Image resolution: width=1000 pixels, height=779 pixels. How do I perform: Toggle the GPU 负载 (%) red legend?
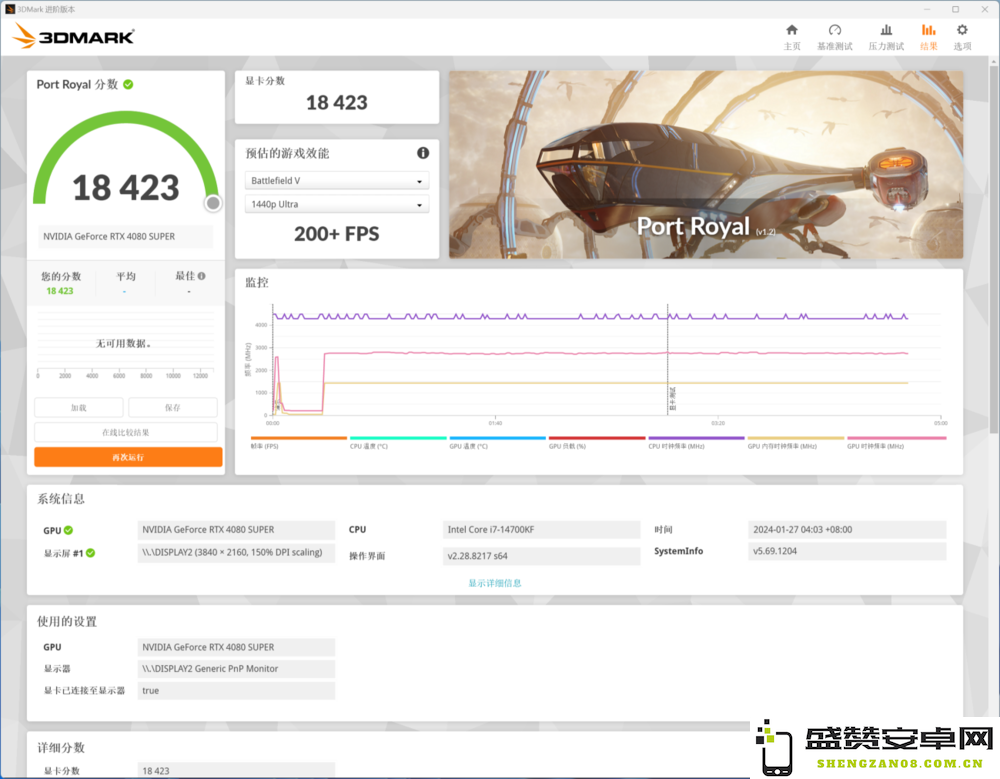click(x=597, y=442)
